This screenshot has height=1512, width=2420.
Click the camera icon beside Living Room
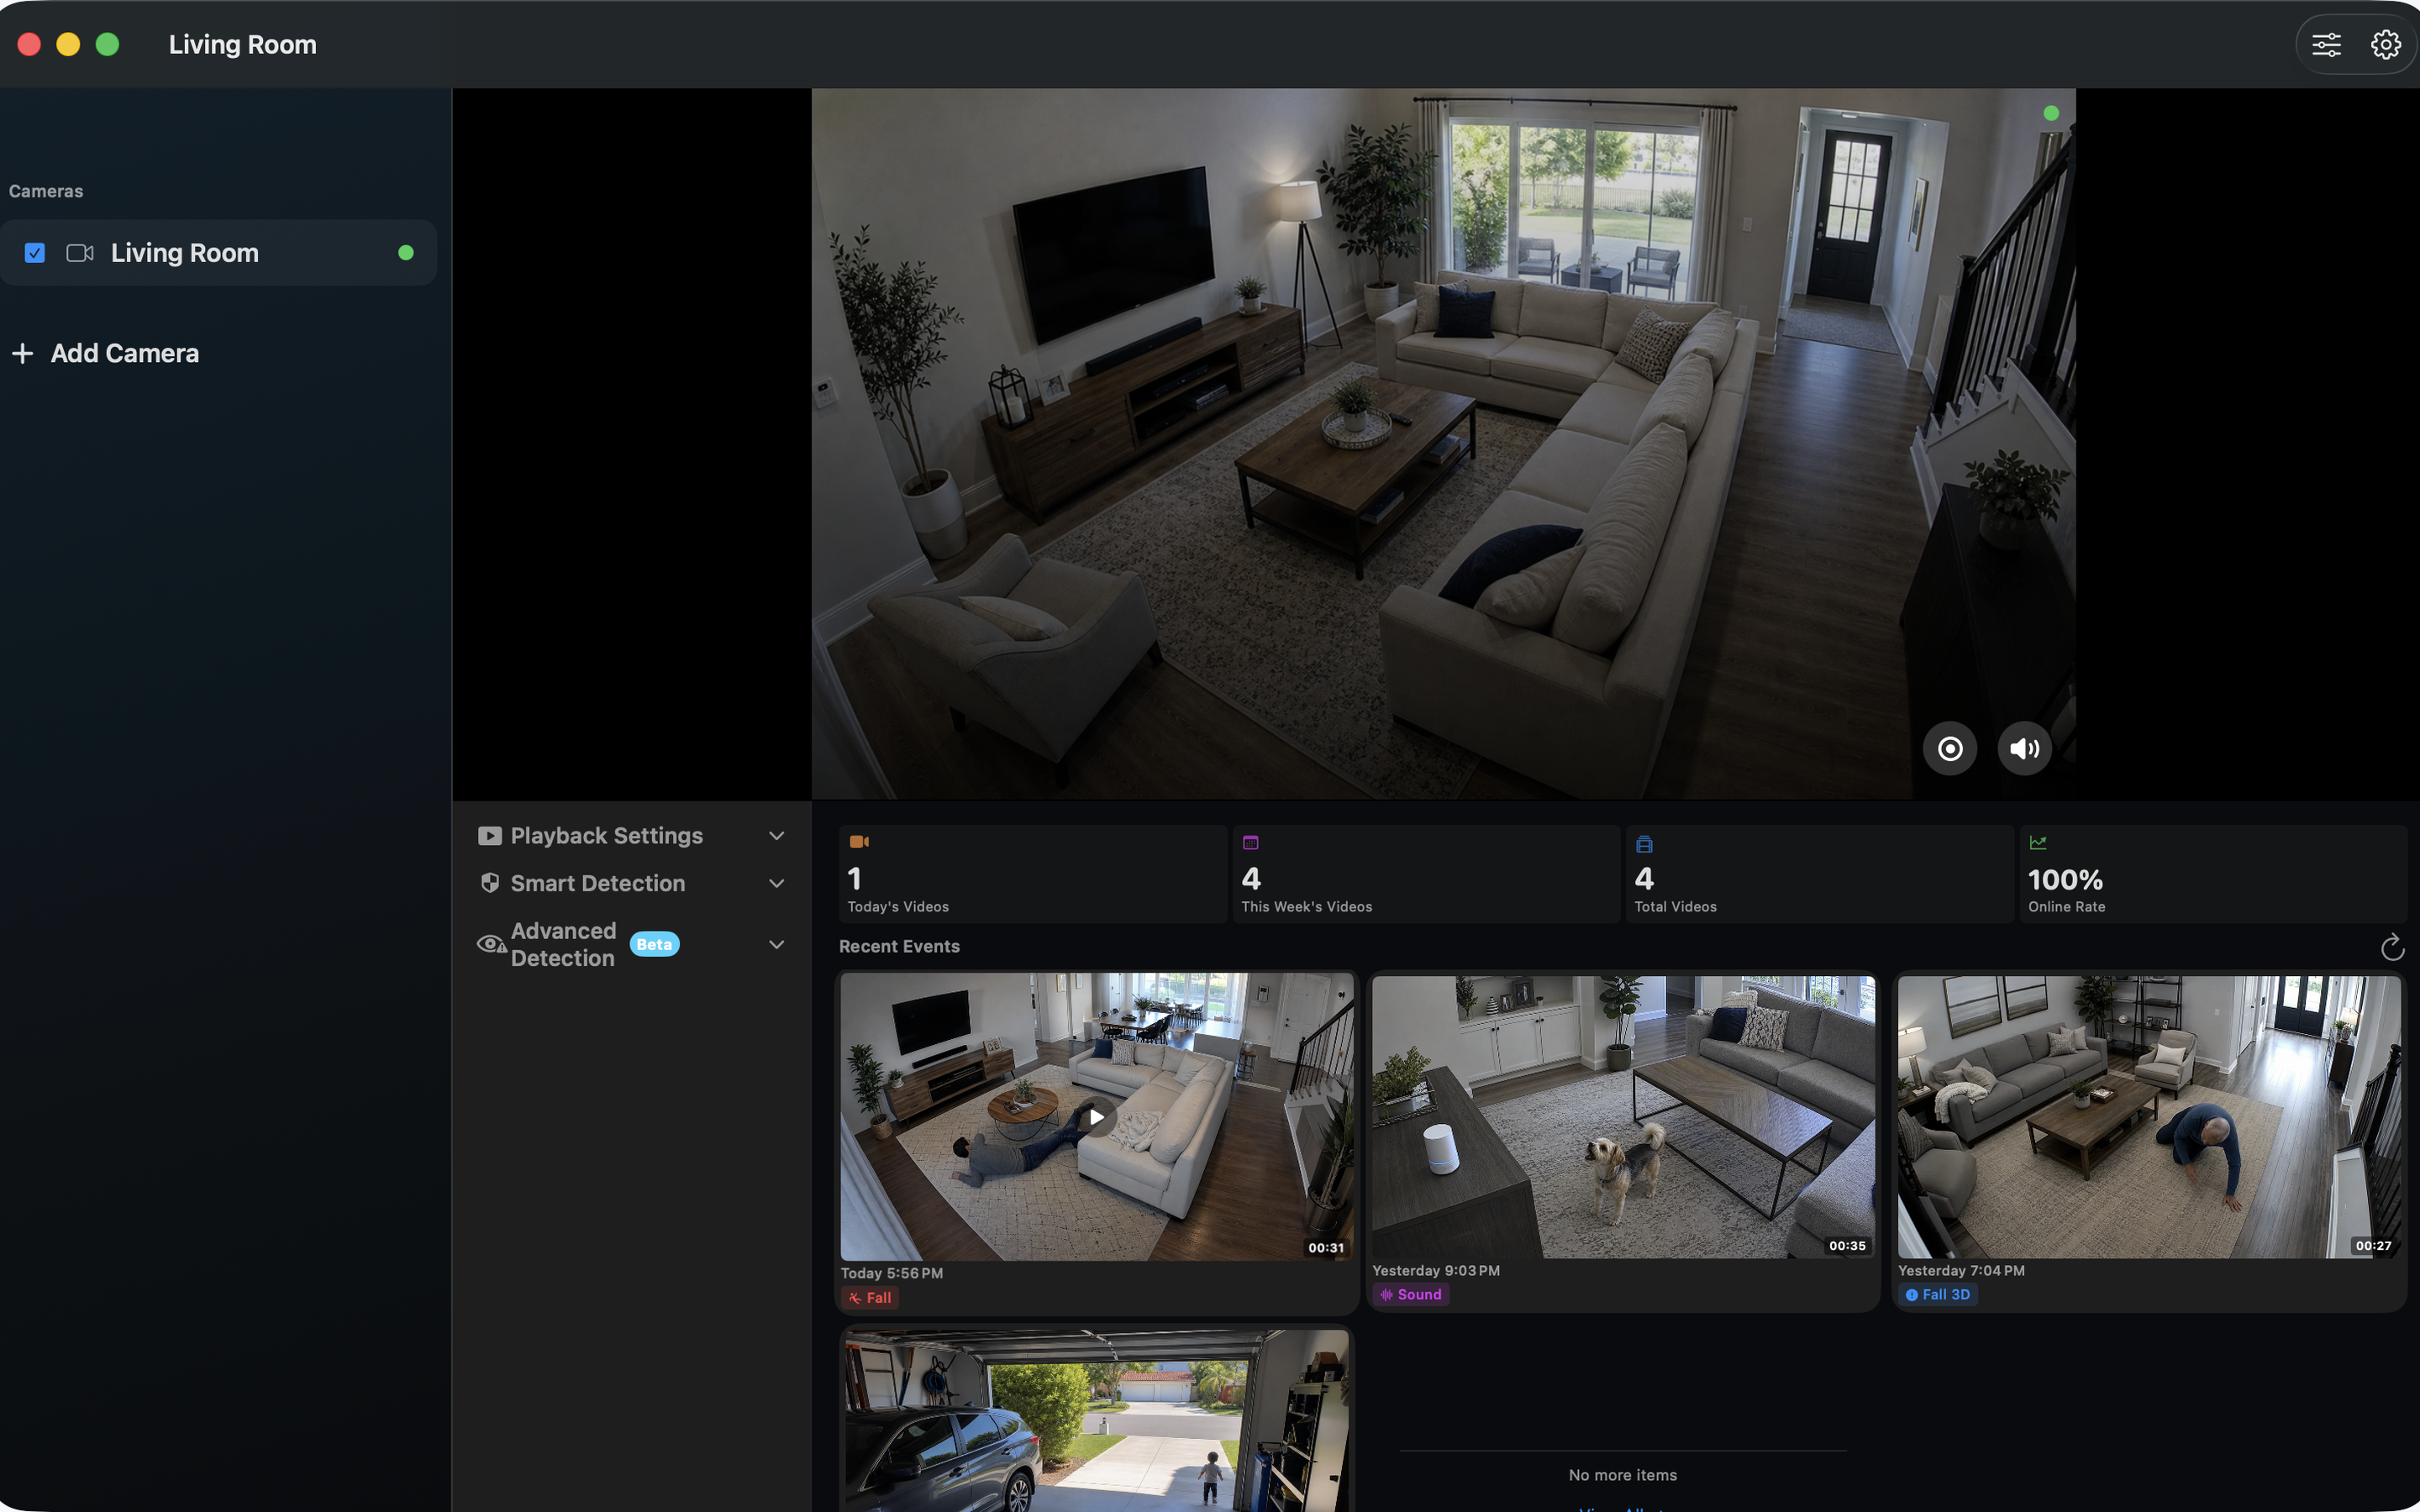(x=80, y=253)
